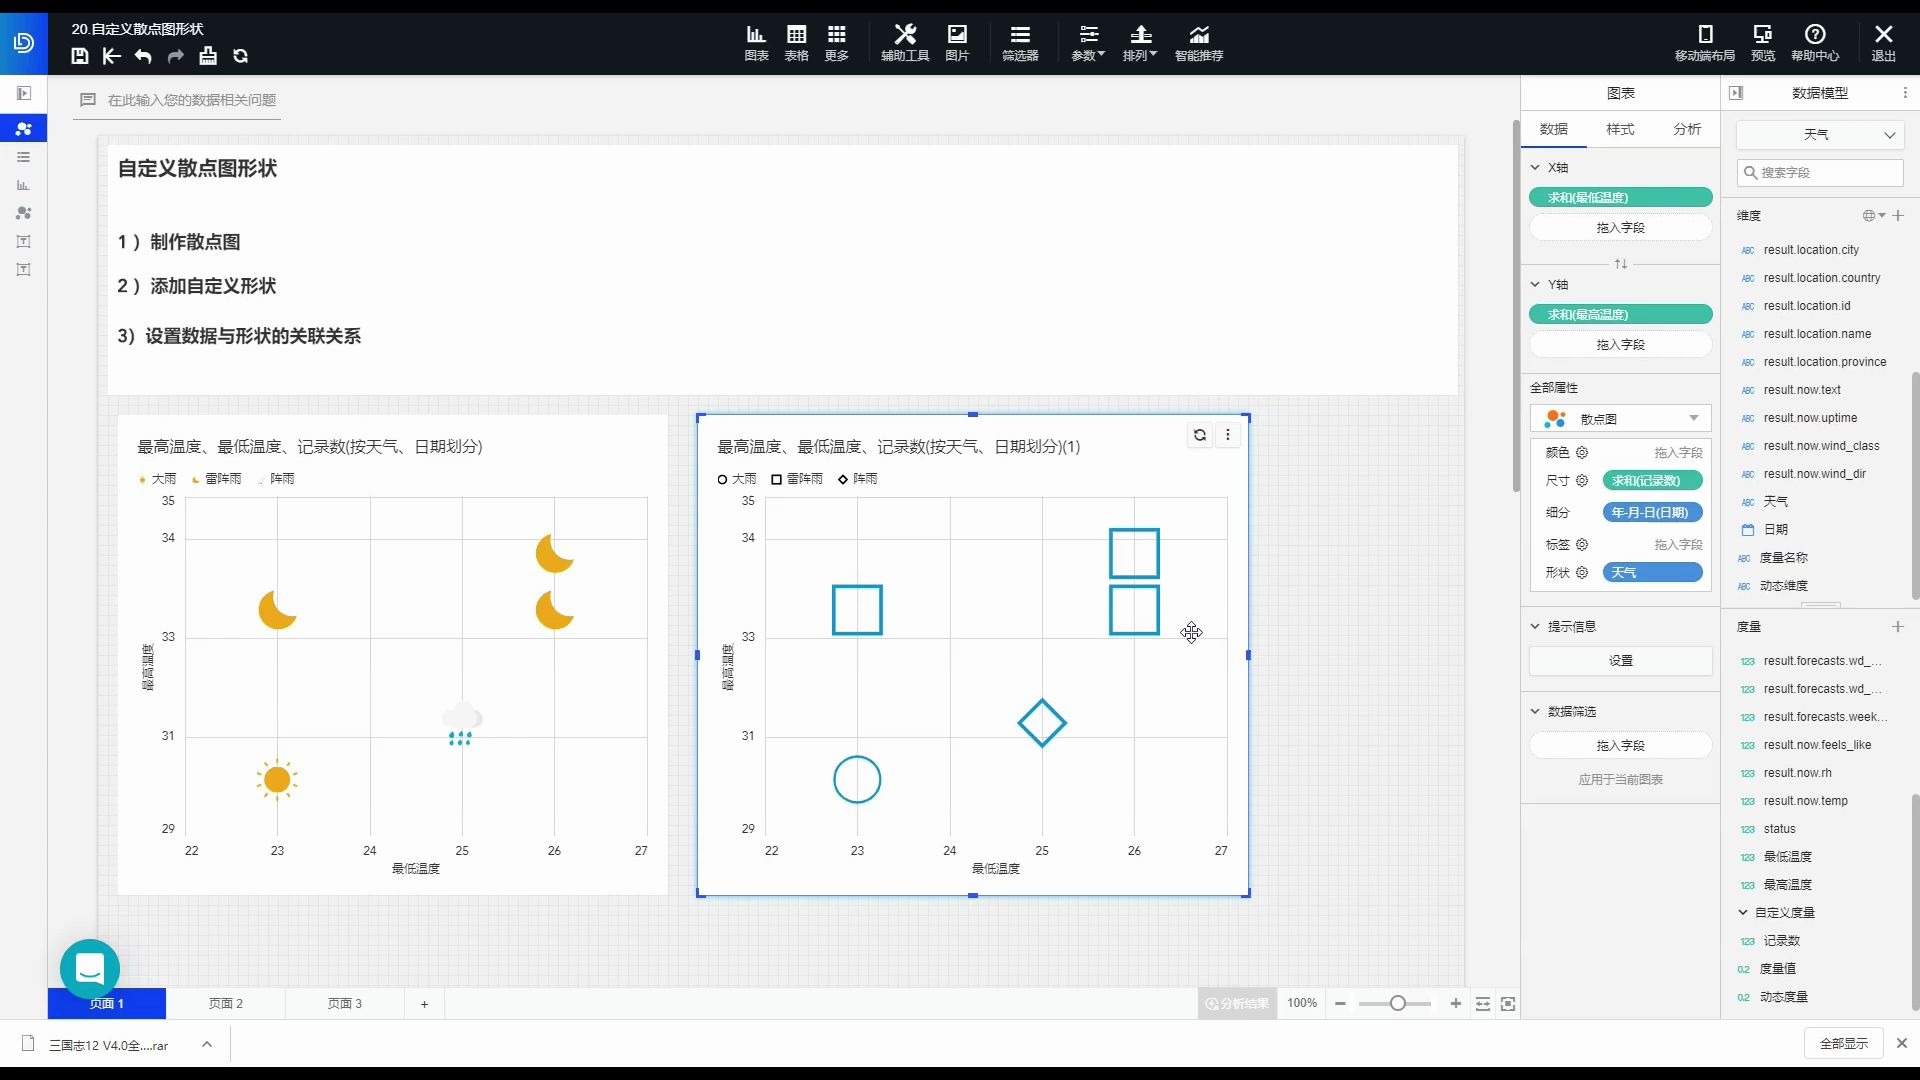Collapse the 提示信息 section
This screenshot has width=1920, height=1080.
click(x=1535, y=626)
